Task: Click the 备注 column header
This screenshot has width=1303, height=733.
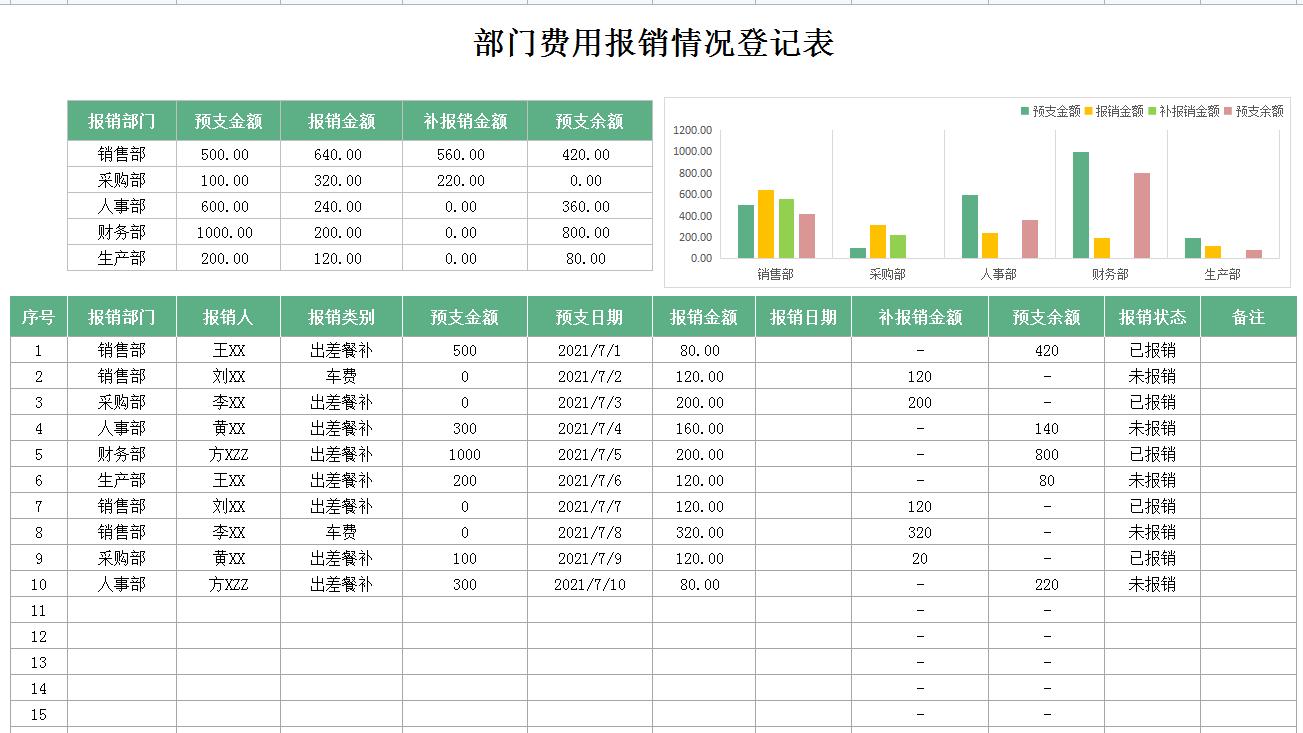Action: [x=1249, y=315]
